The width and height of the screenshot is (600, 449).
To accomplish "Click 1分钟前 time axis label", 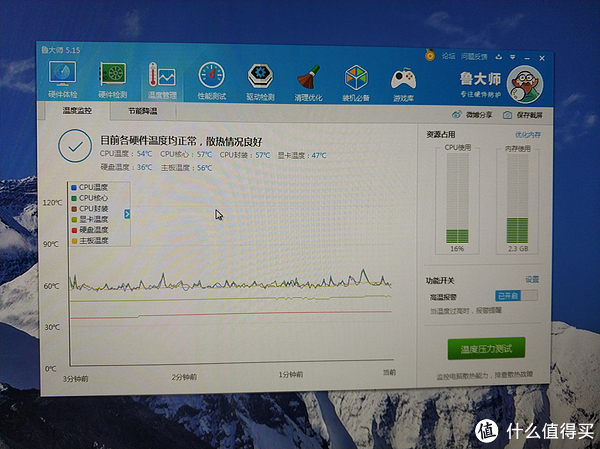I will (291, 374).
